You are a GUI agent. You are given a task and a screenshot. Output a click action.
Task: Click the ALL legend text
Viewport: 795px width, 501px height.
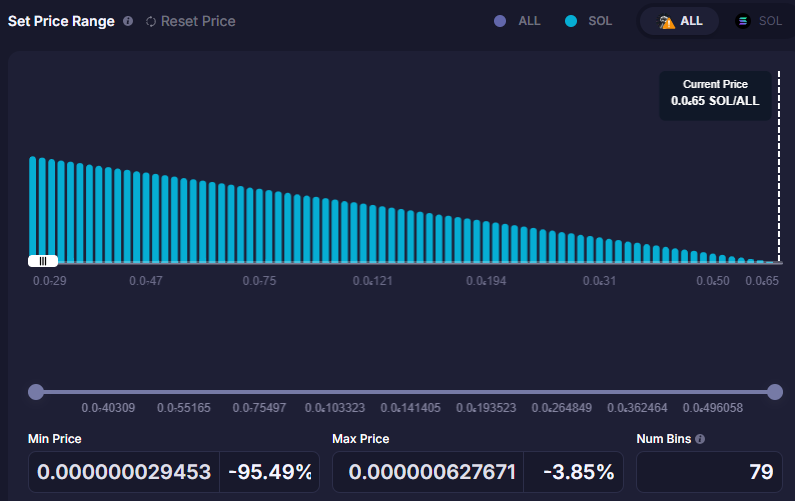[x=529, y=21]
